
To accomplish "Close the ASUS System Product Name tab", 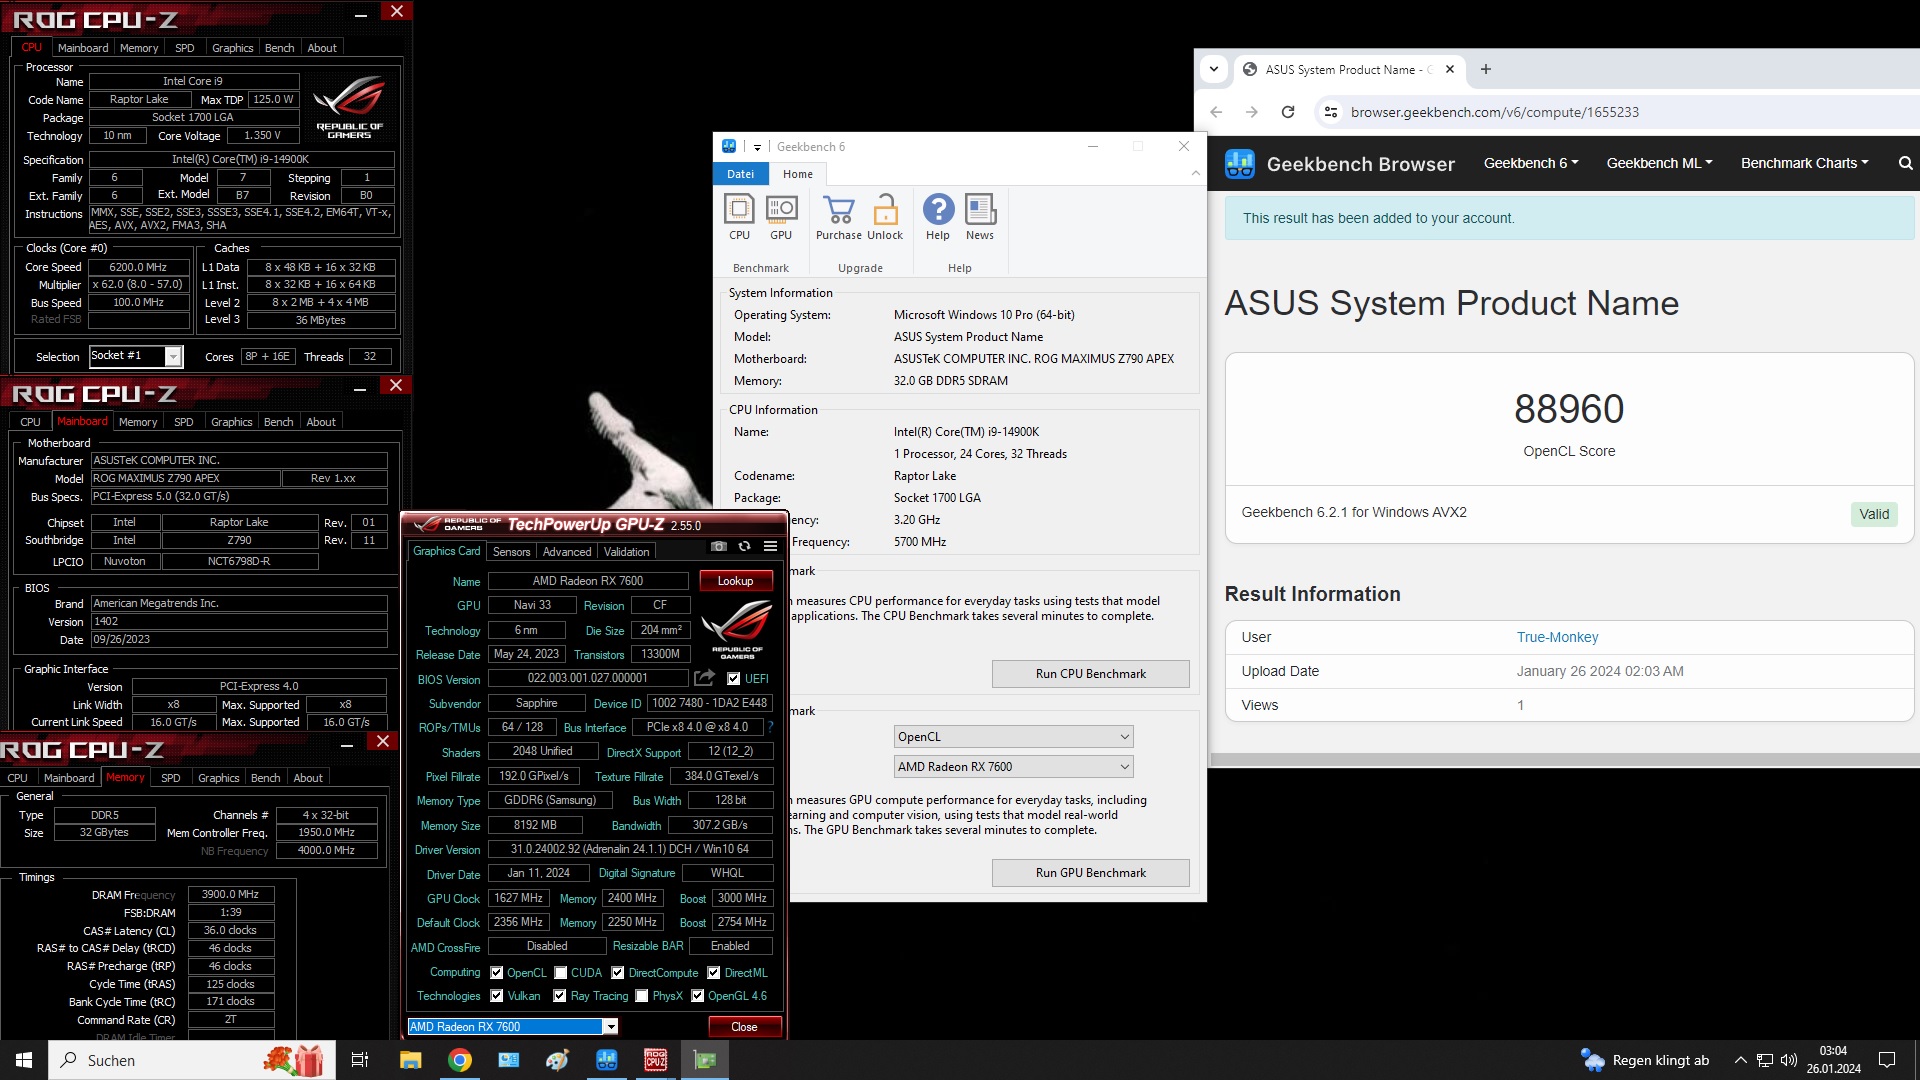I will point(1450,69).
